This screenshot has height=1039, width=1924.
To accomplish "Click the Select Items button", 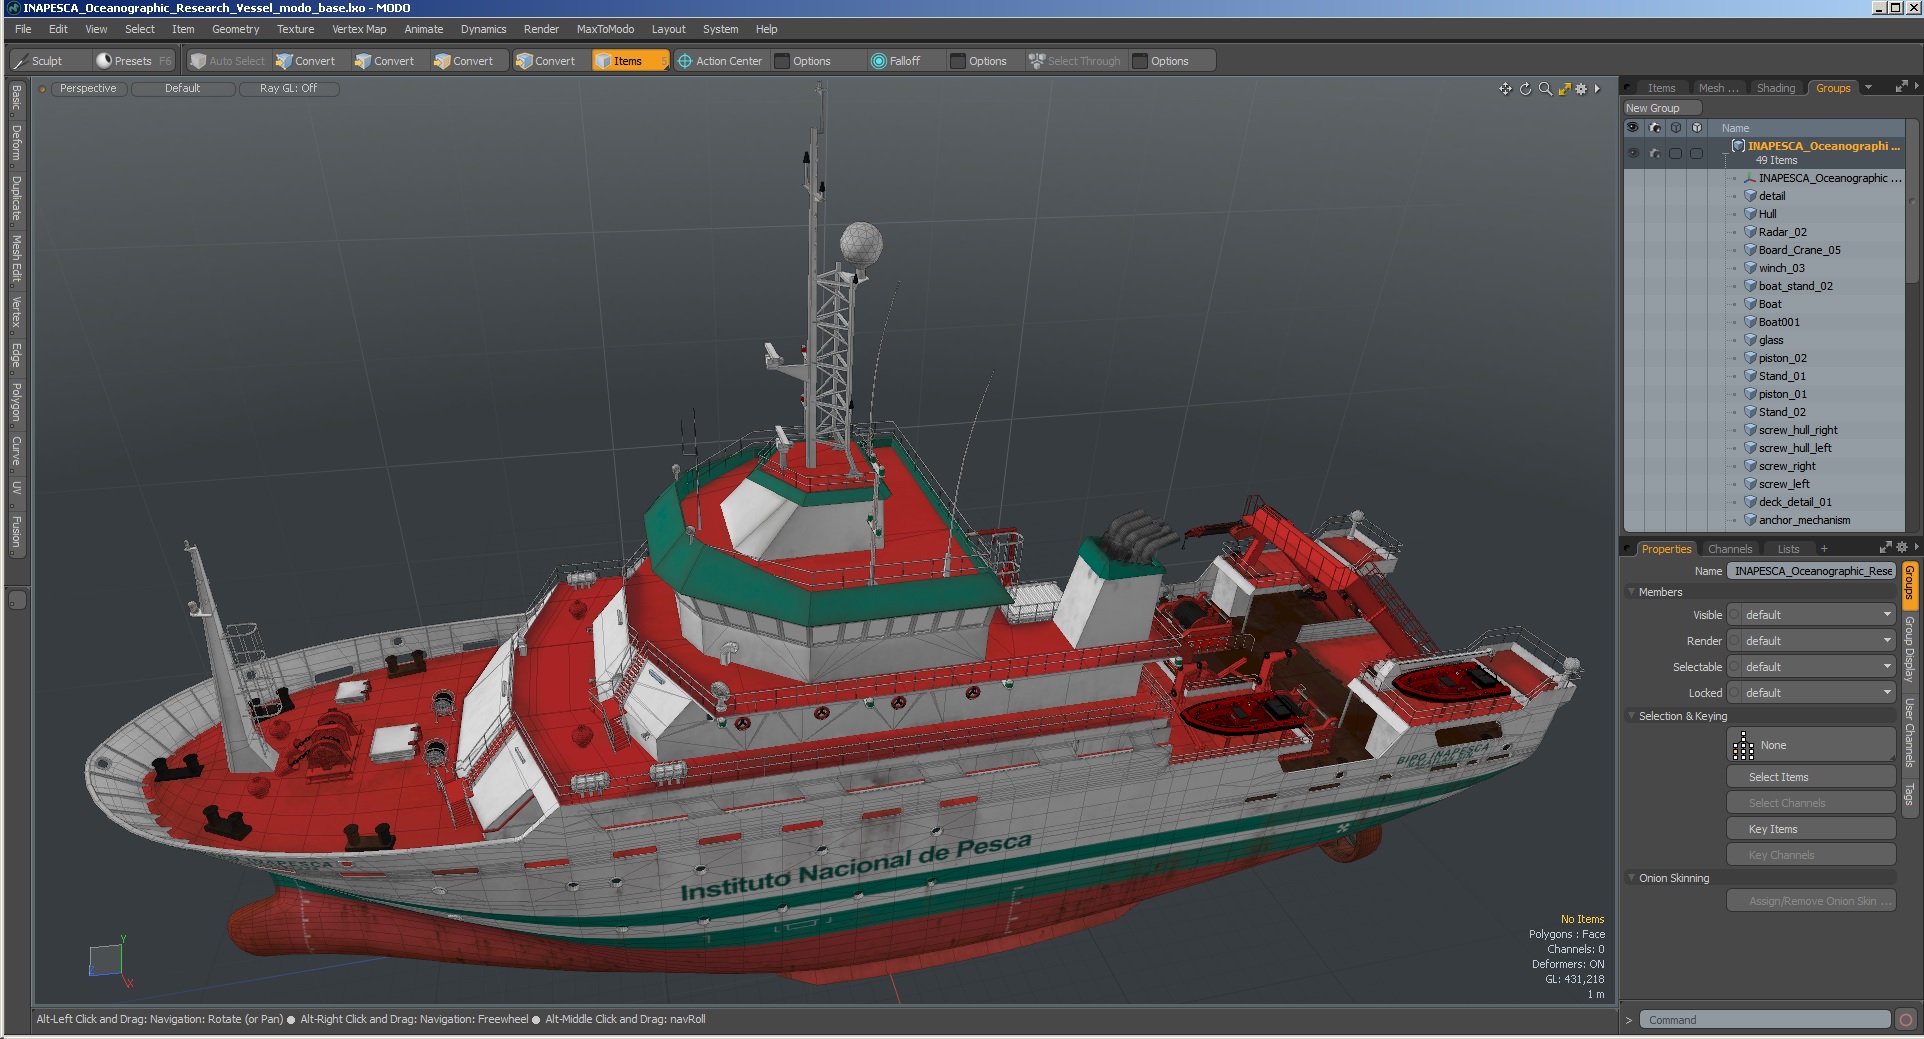I will point(1811,777).
